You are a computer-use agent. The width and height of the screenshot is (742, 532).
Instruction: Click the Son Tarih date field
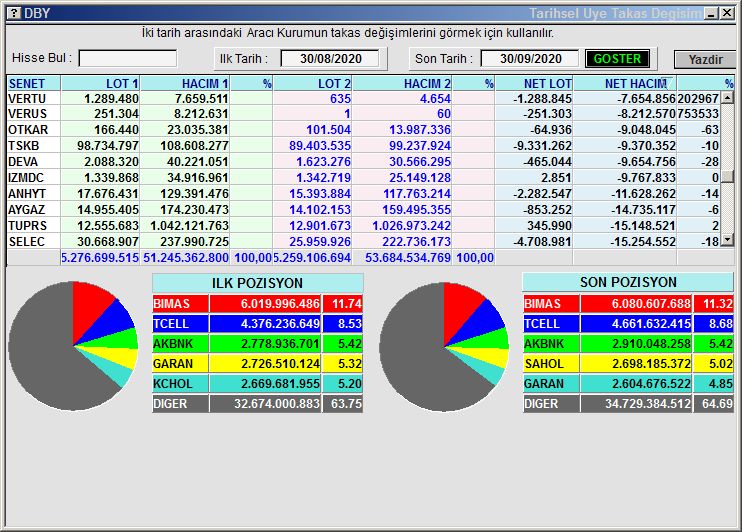coord(530,59)
